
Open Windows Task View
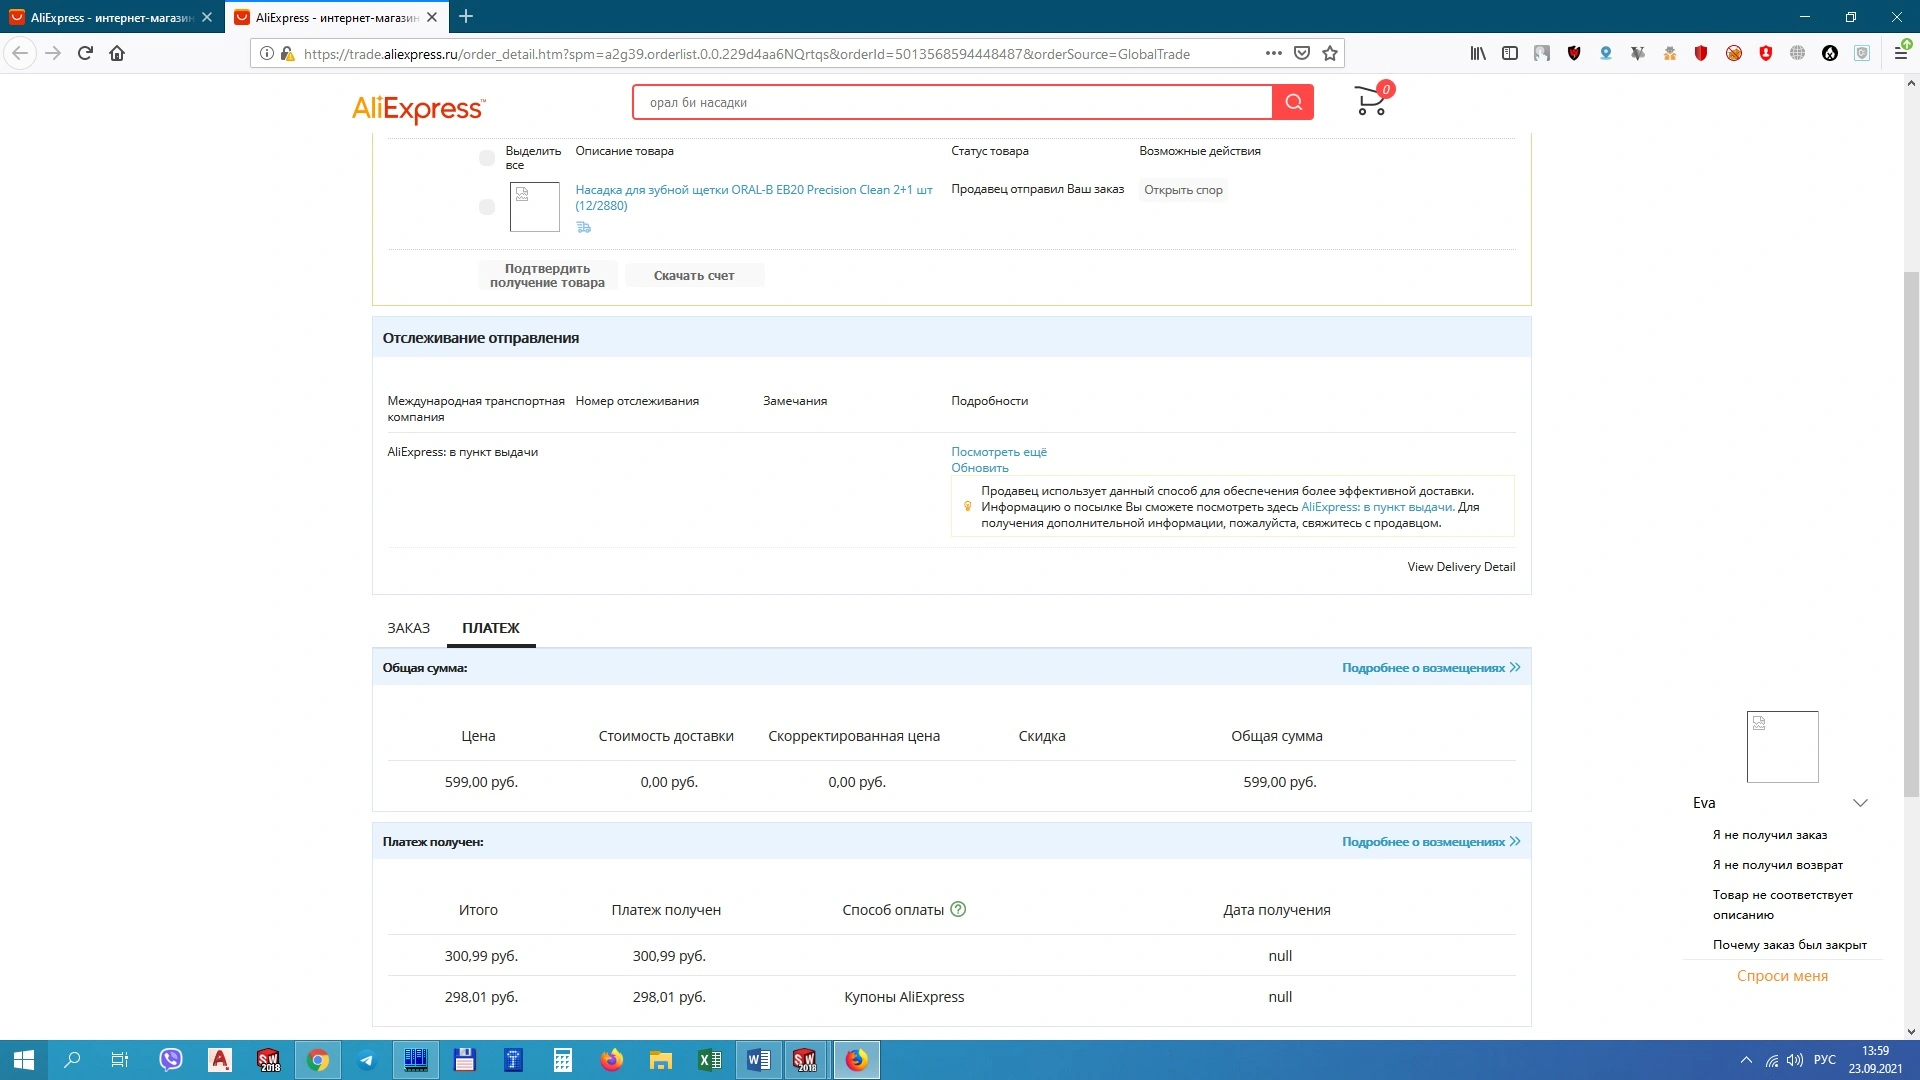pyautogui.click(x=120, y=1060)
